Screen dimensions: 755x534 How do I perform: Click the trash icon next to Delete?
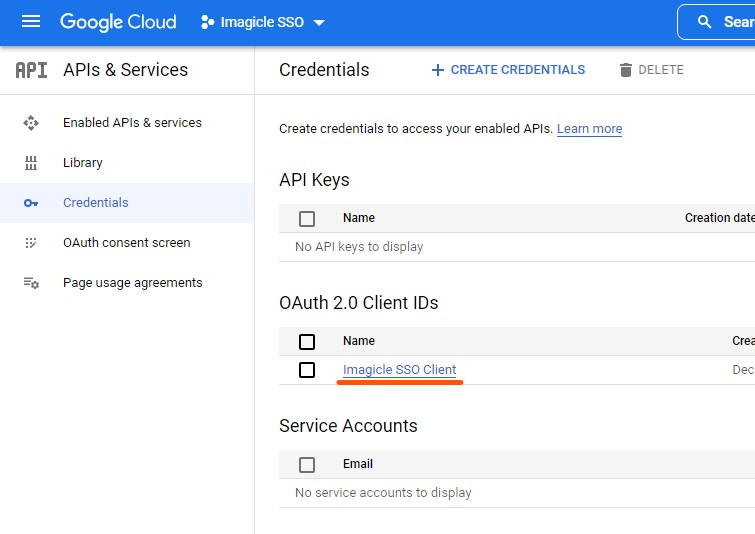(626, 70)
